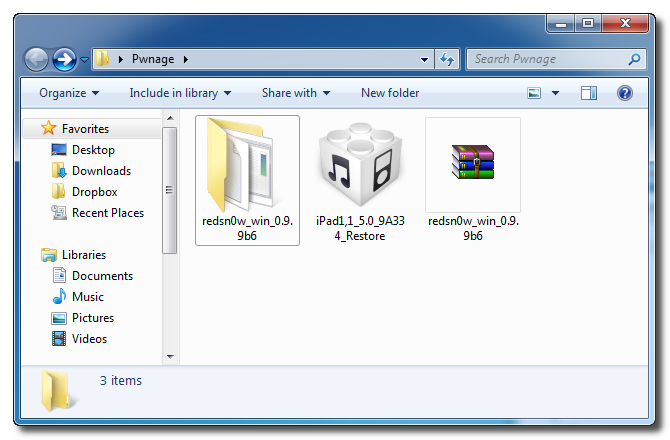
Task: Open the Organize menu
Action: 69,93
